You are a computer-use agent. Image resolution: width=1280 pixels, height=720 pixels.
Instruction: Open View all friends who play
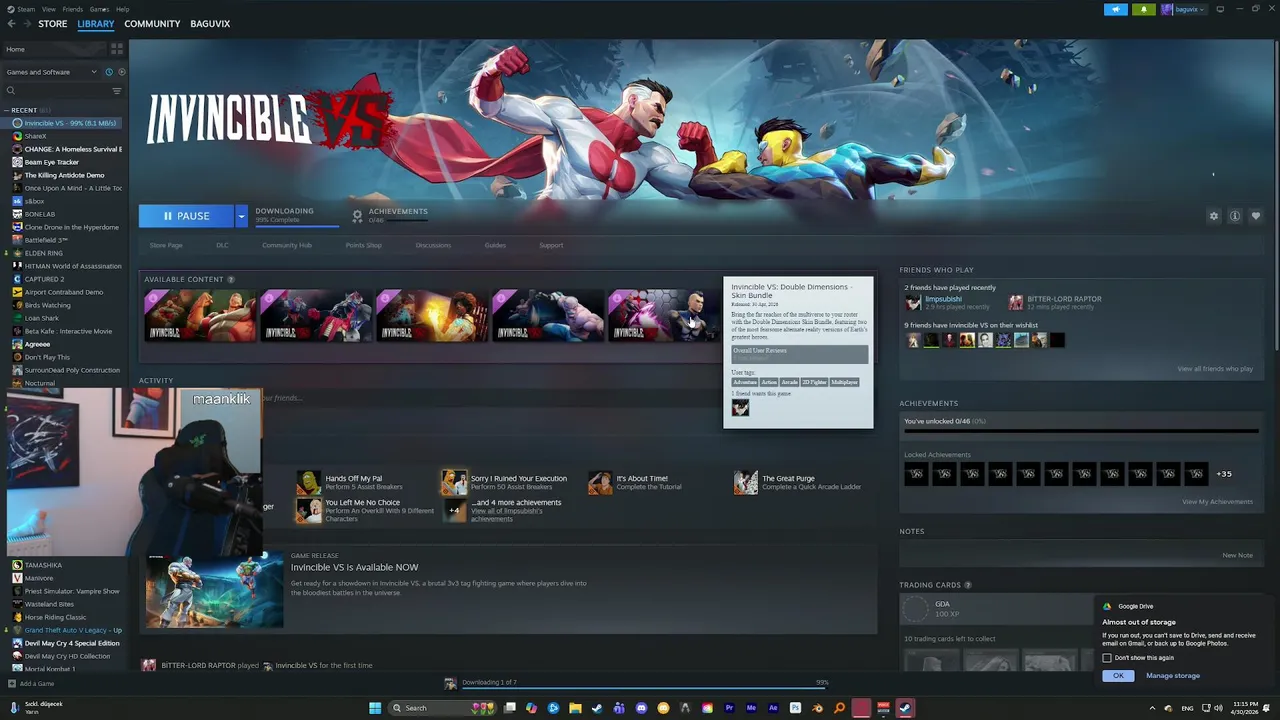[1215, 369]
